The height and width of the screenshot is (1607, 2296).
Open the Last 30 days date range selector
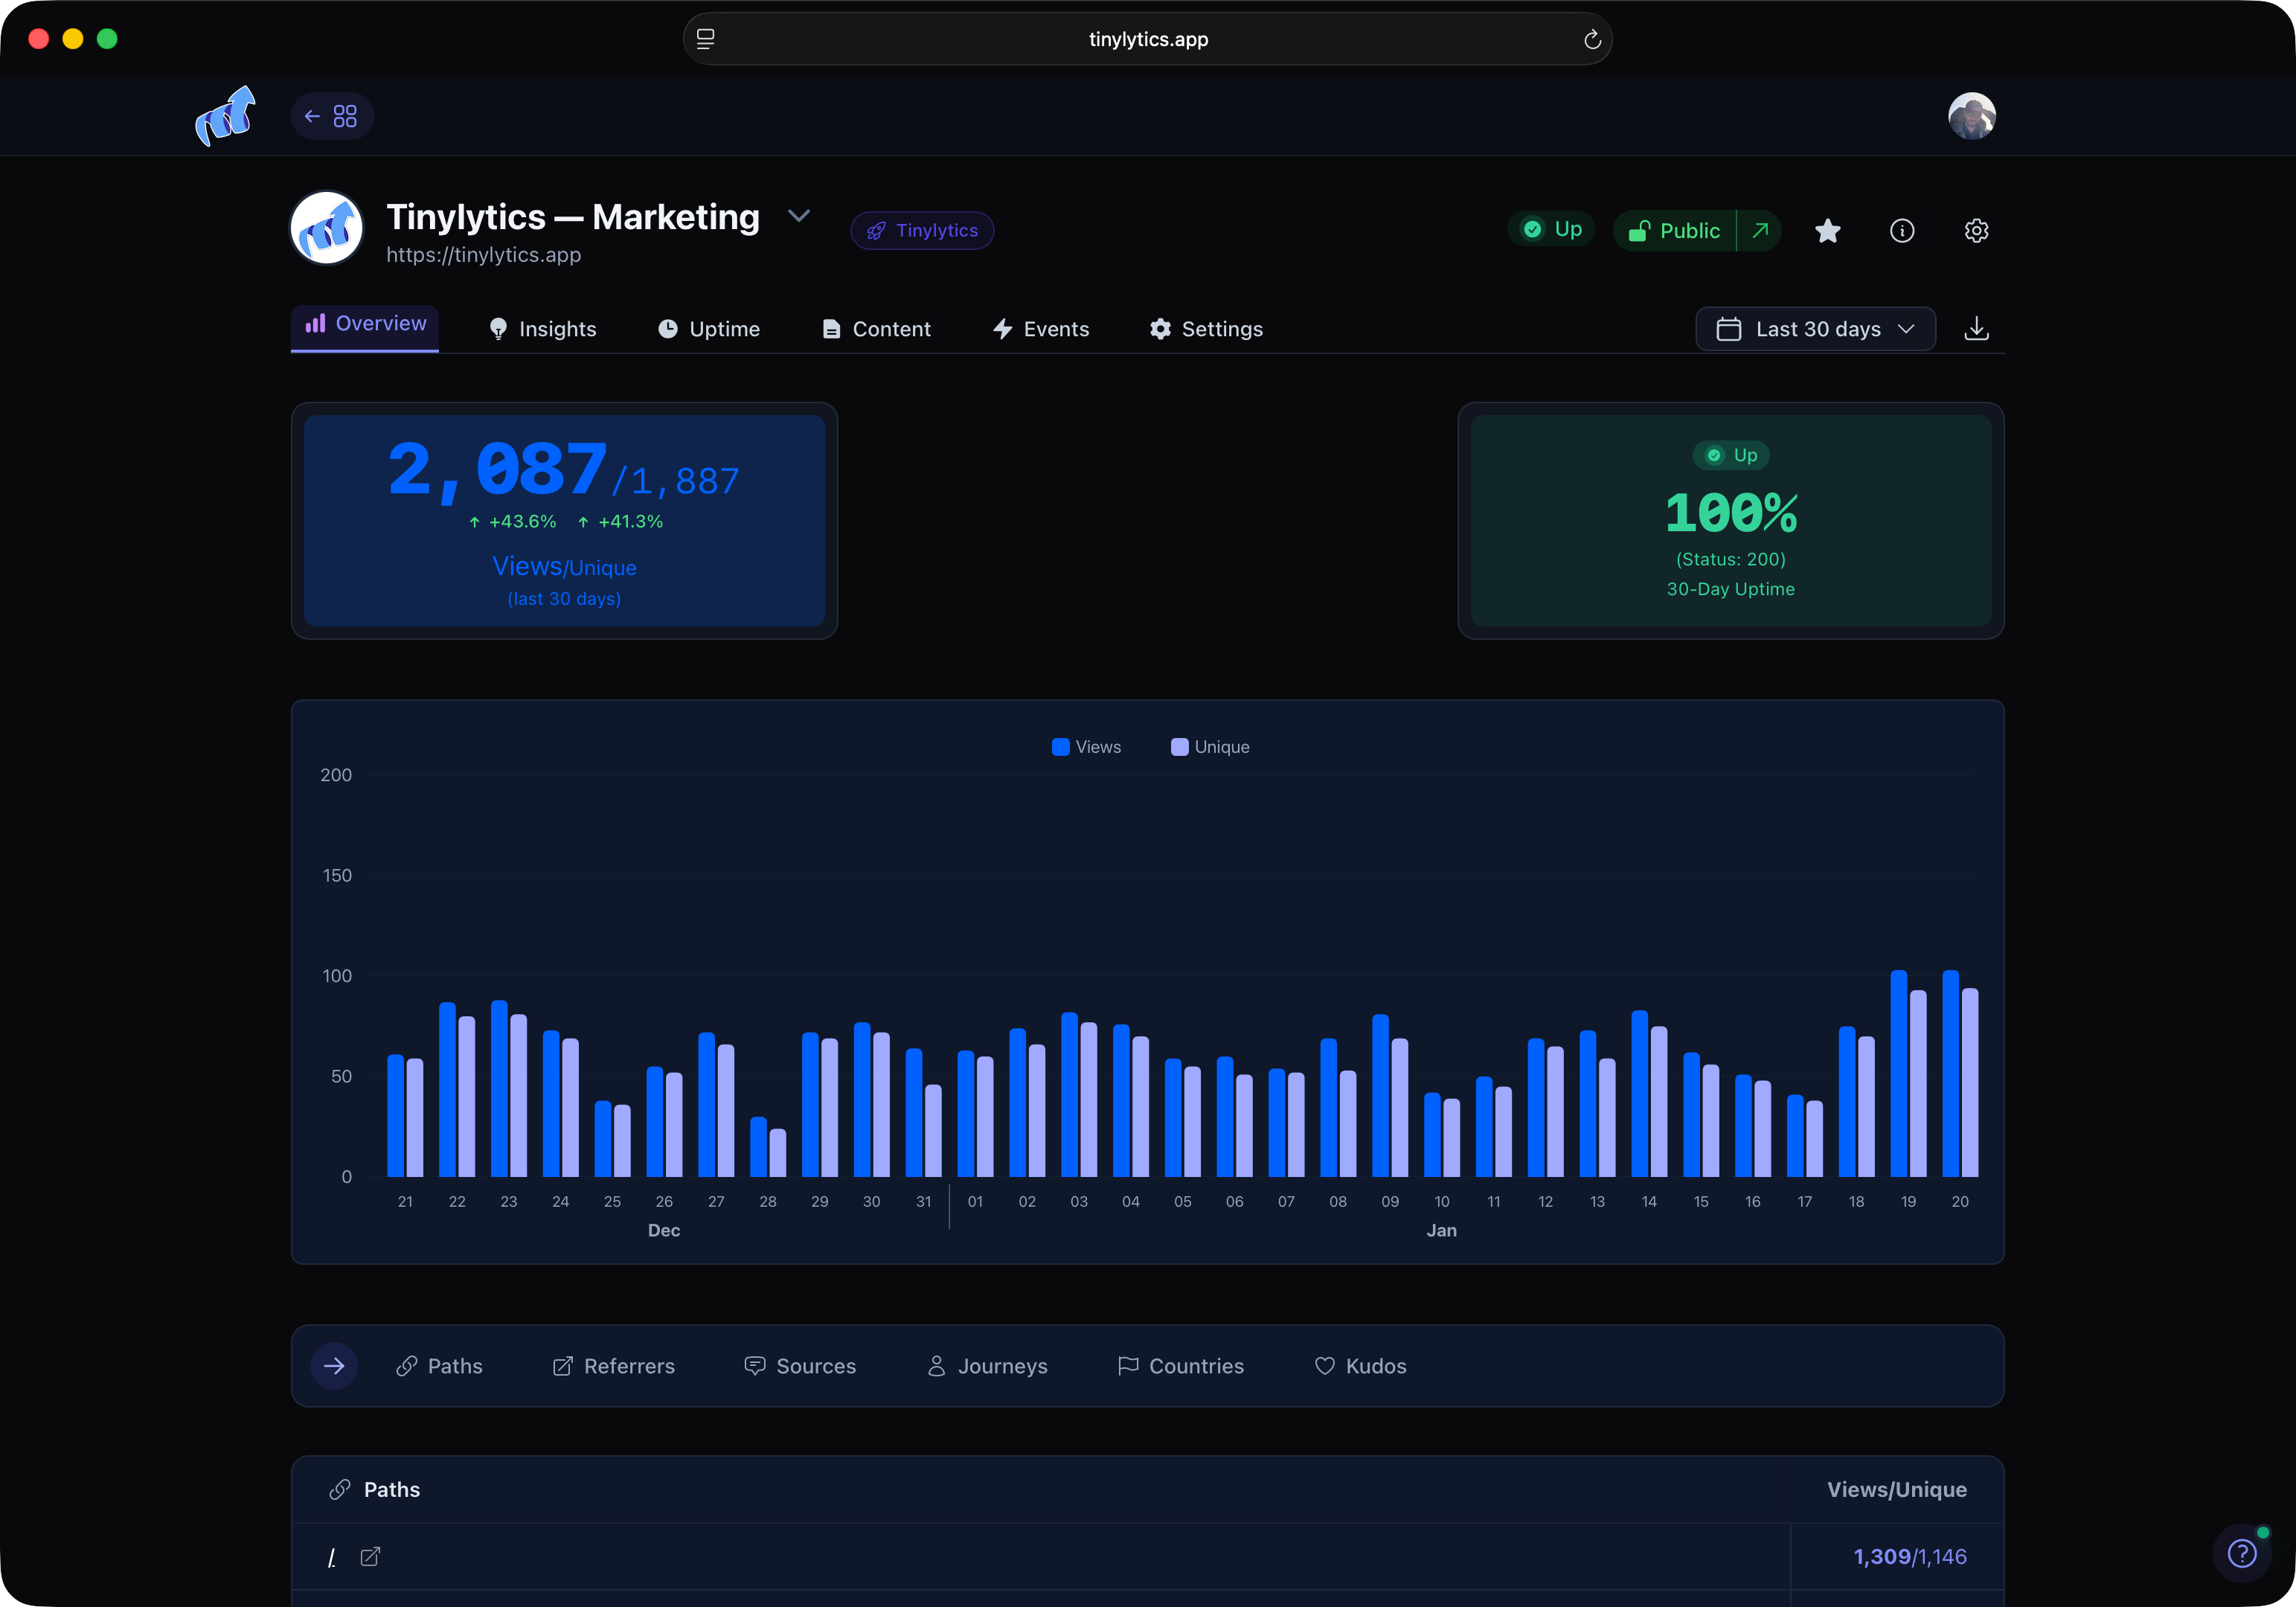(x=1815, y=329)
